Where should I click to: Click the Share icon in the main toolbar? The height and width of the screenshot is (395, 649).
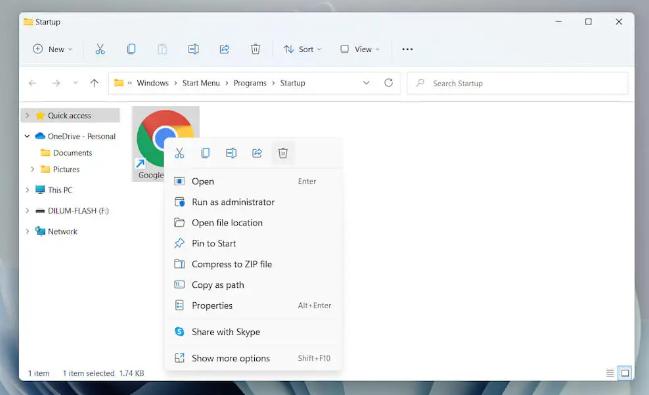[224, 49]
